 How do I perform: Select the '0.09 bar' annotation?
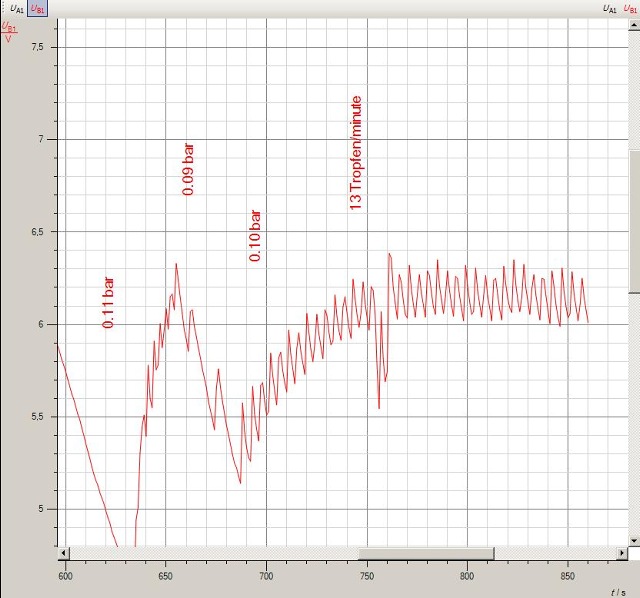[x=188, y=169]
